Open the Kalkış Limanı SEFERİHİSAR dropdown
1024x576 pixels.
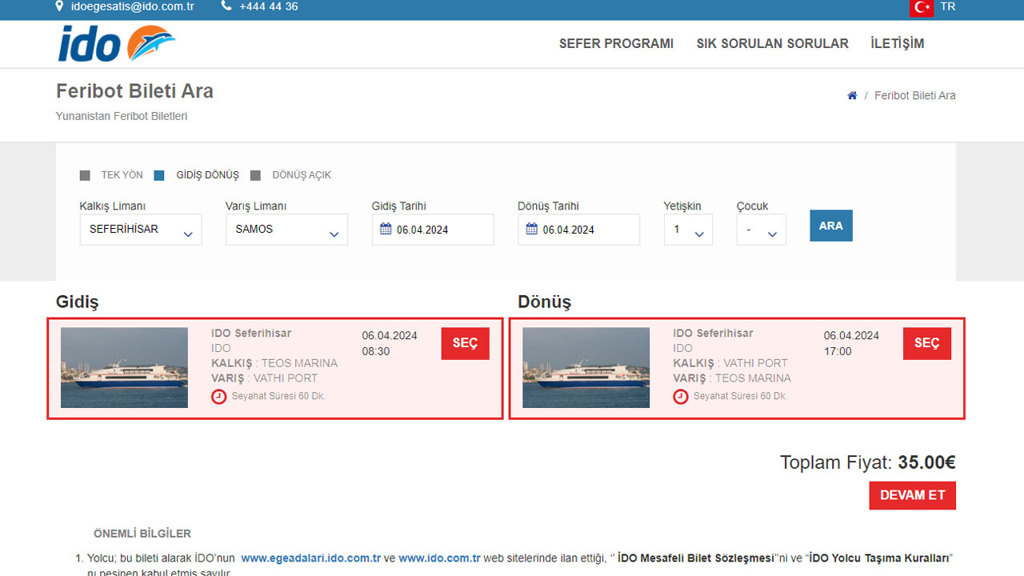pyautogui.click(x=140, y=230)
